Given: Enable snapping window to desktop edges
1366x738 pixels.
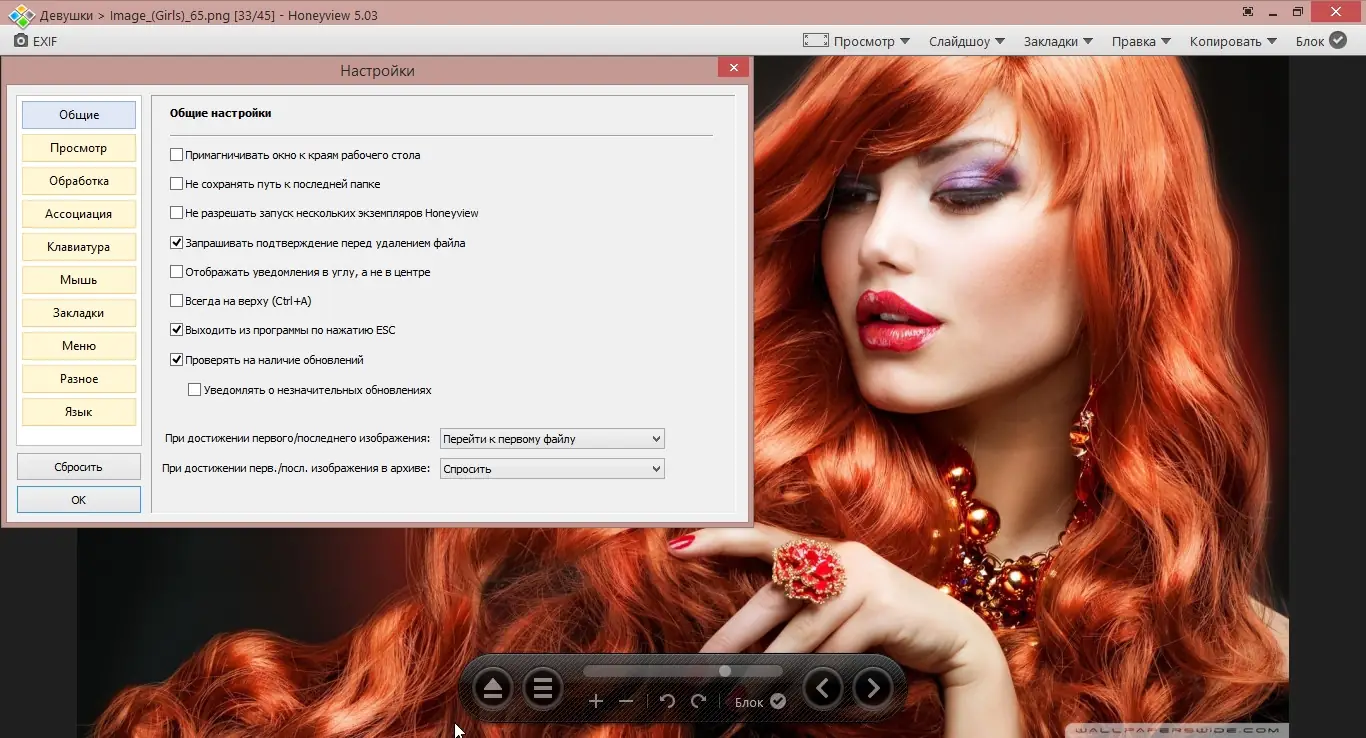Looking at the screenshot, I should pyautogui.click(x=177, y=155).
